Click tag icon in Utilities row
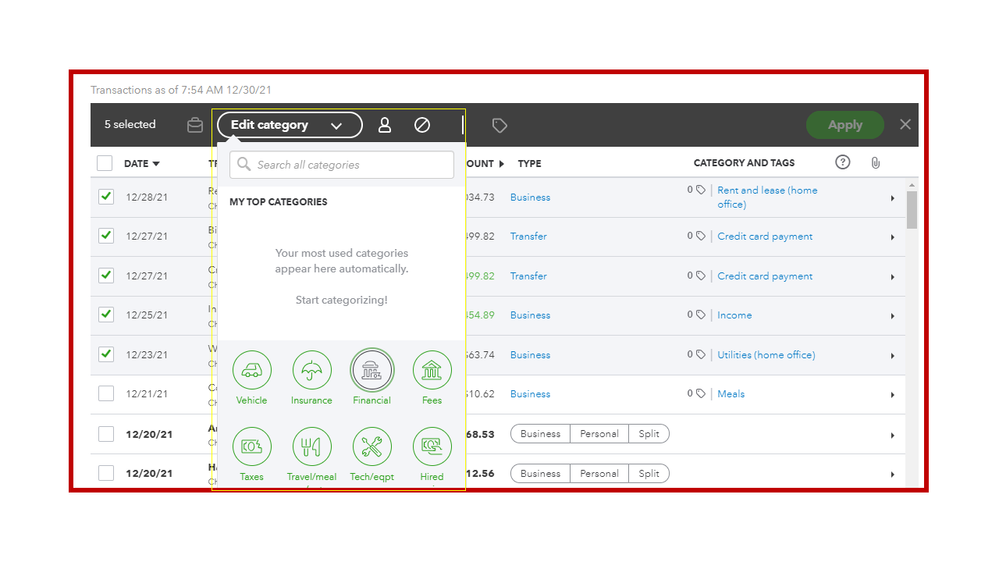 (x=701, y=354)
